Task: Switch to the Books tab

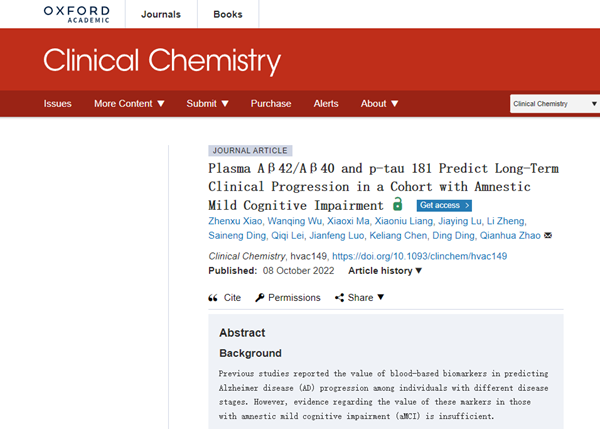Action: [x=228, y=14]
